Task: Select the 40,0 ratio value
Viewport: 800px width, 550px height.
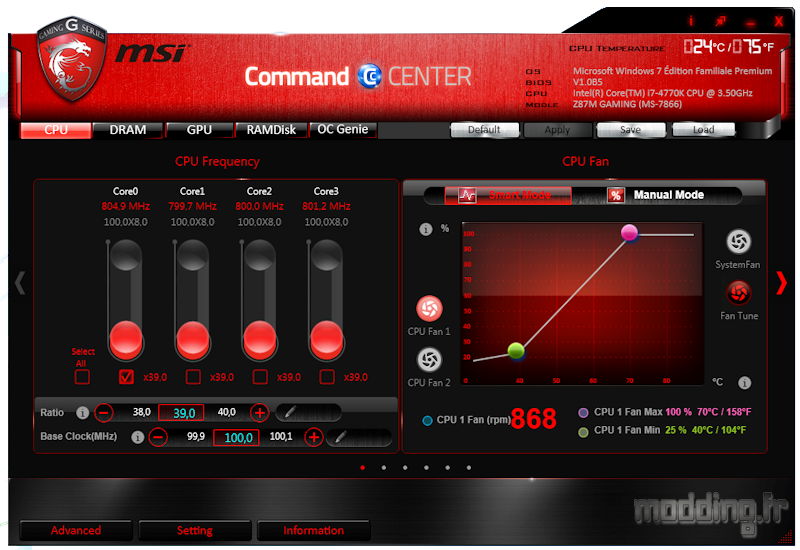Action: [x=227, y=412]
